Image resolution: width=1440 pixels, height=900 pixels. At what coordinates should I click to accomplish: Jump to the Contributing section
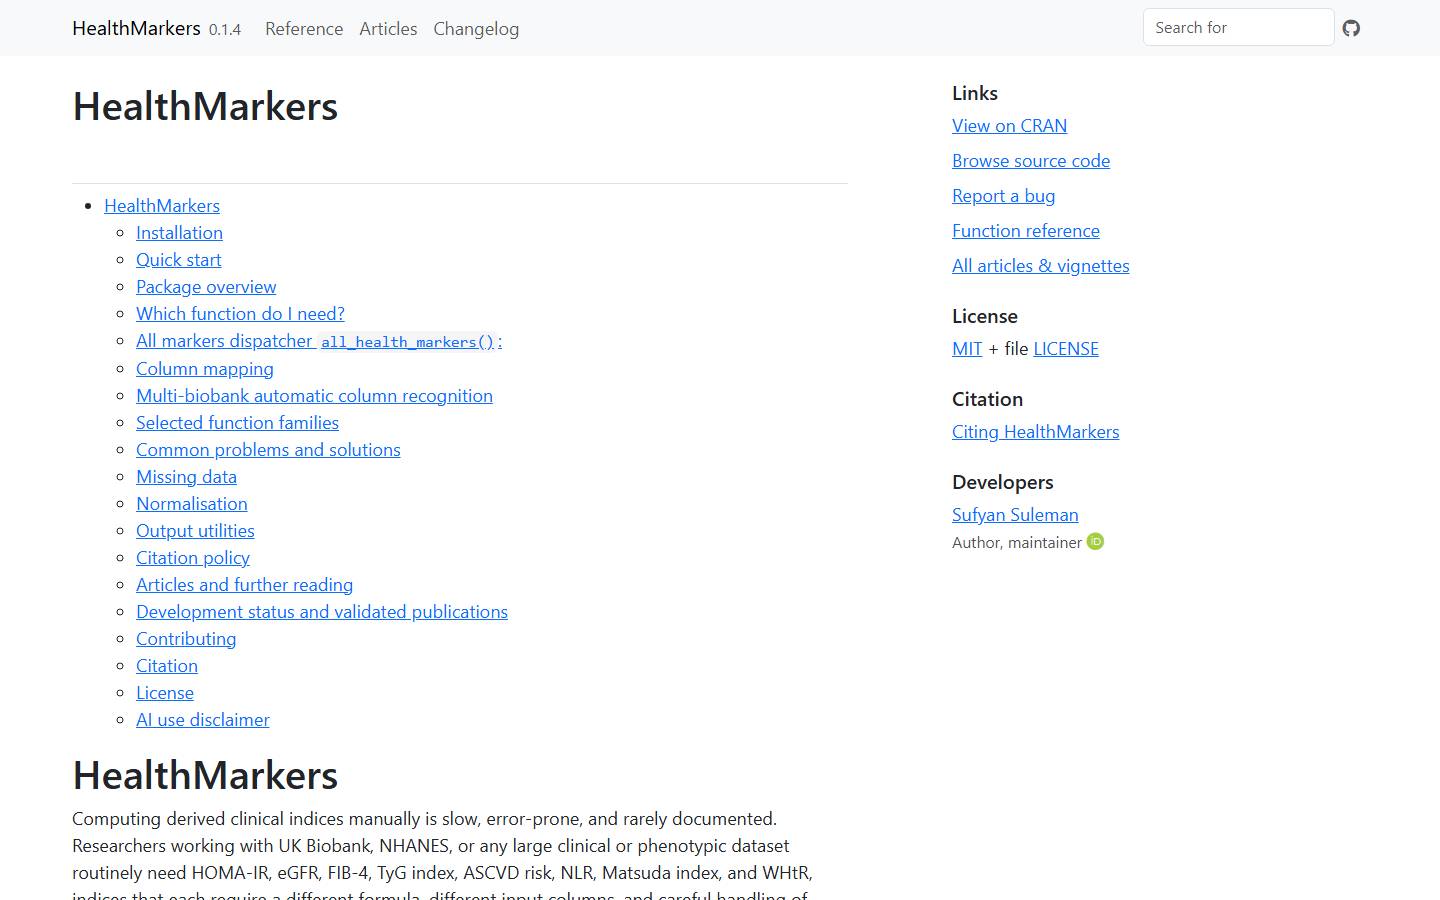pos(186,639)
